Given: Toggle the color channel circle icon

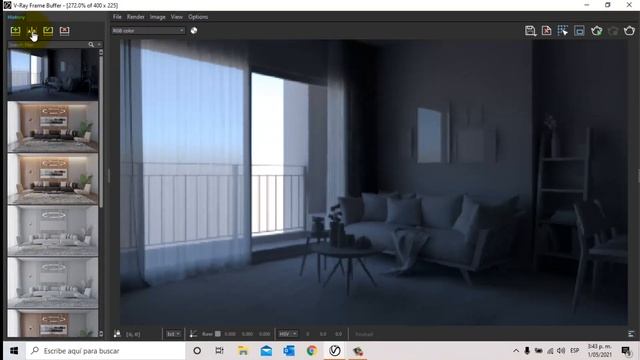Looking at the screenshot, I should click(194, 31).
